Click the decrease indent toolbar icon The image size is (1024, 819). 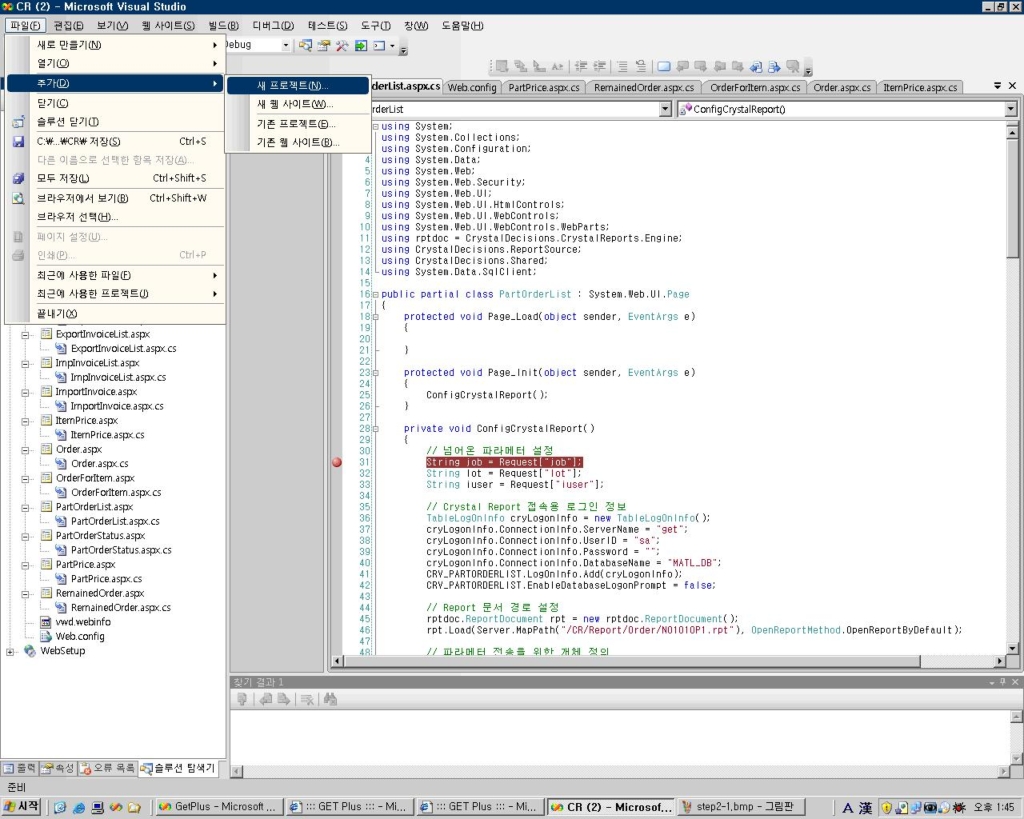tap(581, 66)
